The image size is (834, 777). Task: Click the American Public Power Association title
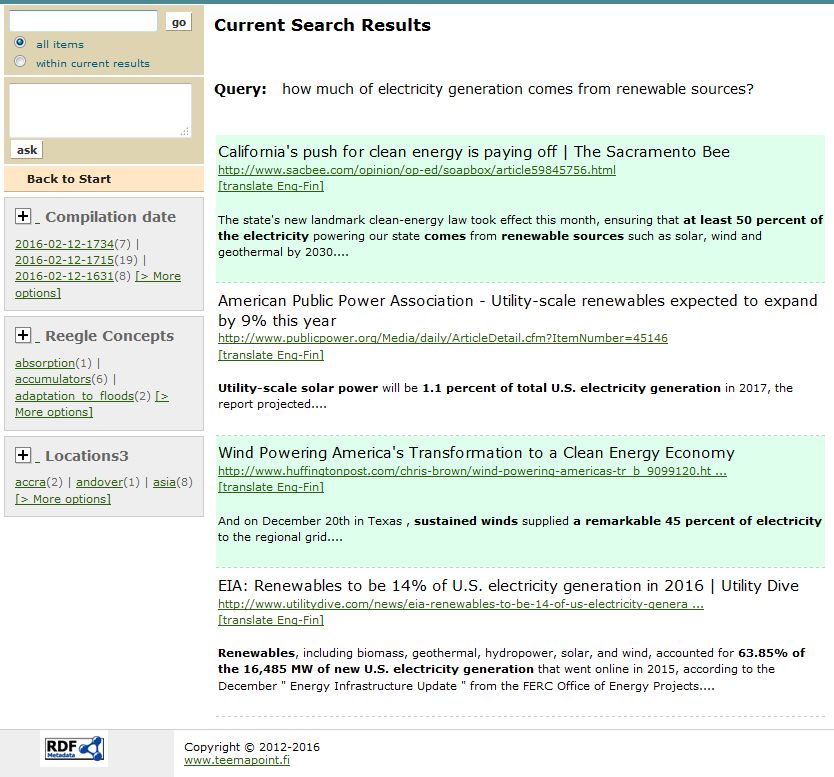pos(518,311)
